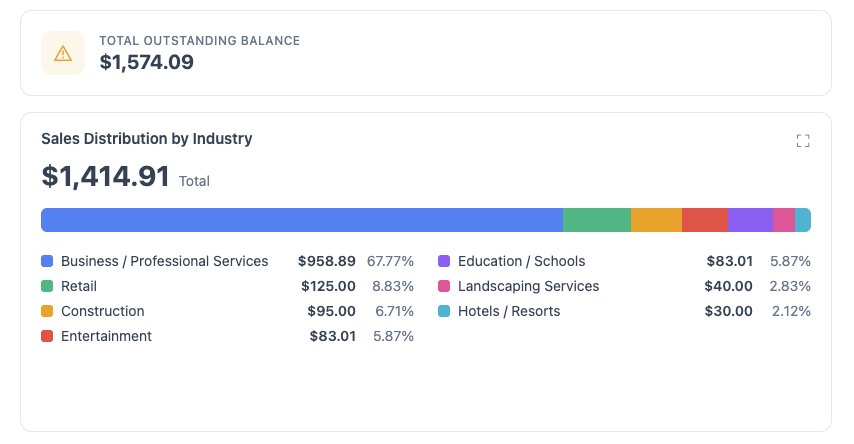Click the orange Construction bar segment
Screen dimensions: 854x444
[656, 220]
